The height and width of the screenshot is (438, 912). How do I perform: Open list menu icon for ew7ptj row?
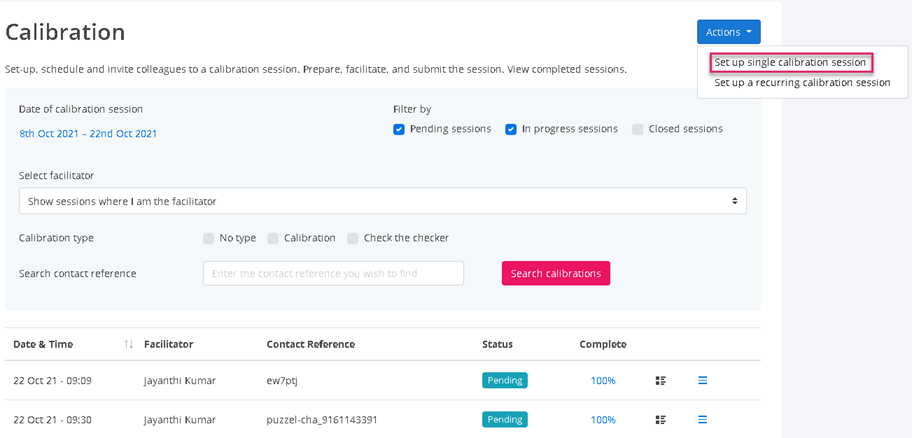(x=702, y=381)
